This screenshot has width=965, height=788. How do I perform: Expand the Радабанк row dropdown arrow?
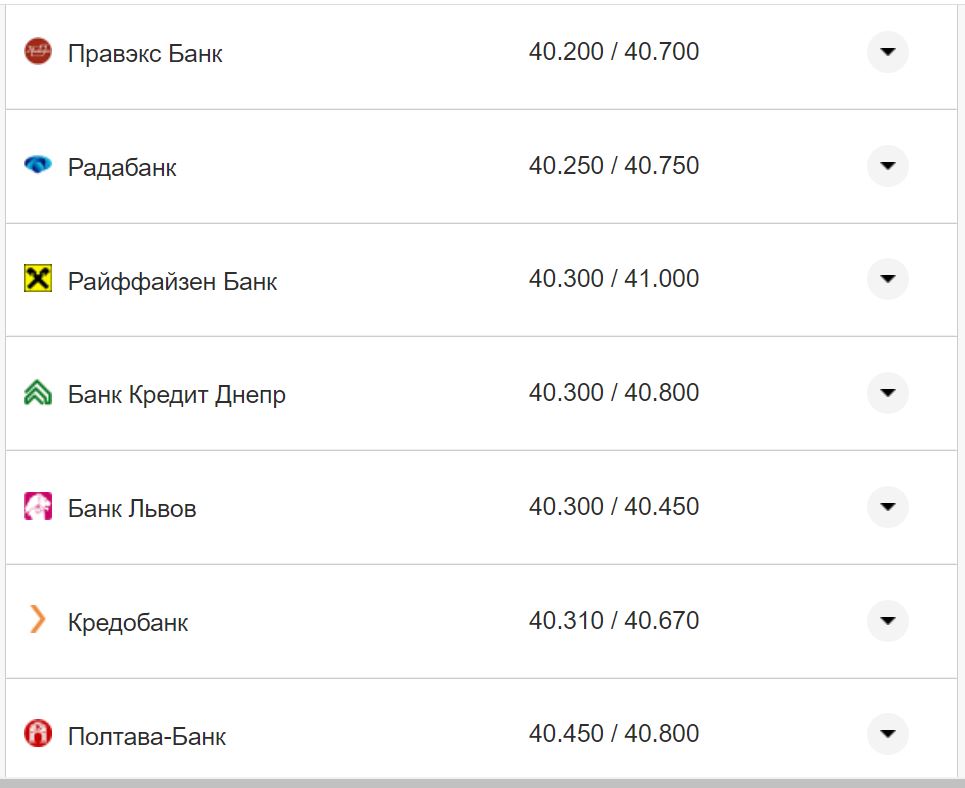[887, 166]
